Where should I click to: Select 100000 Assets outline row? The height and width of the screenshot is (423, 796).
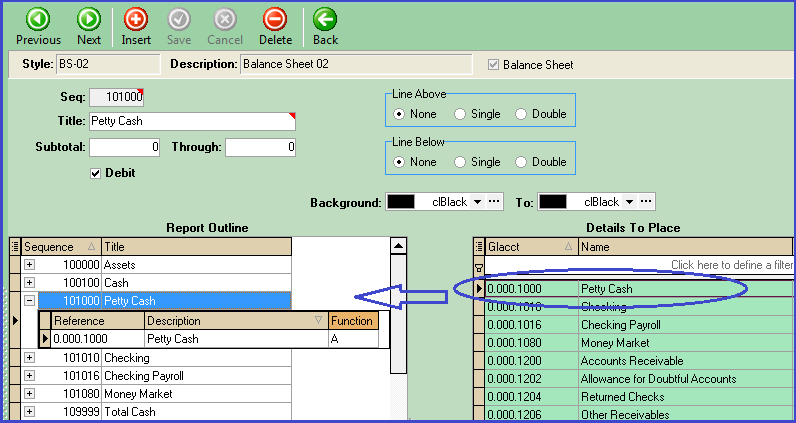(x=157, y=265)
